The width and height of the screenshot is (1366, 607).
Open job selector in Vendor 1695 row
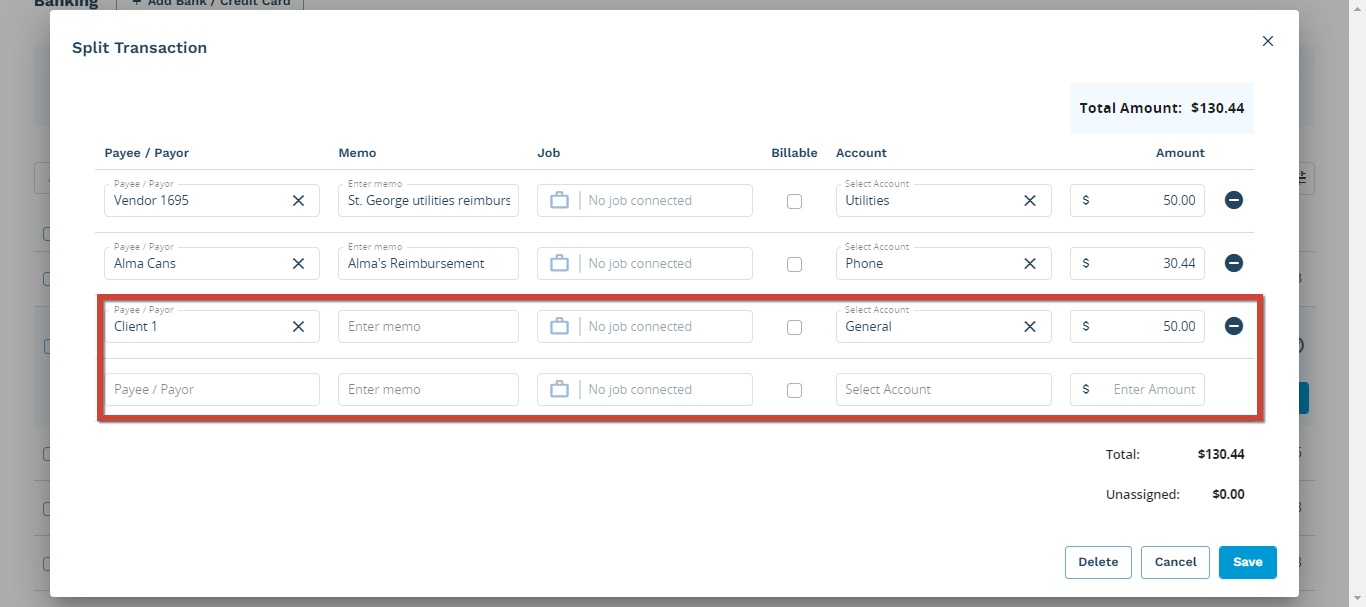point(644,200)
